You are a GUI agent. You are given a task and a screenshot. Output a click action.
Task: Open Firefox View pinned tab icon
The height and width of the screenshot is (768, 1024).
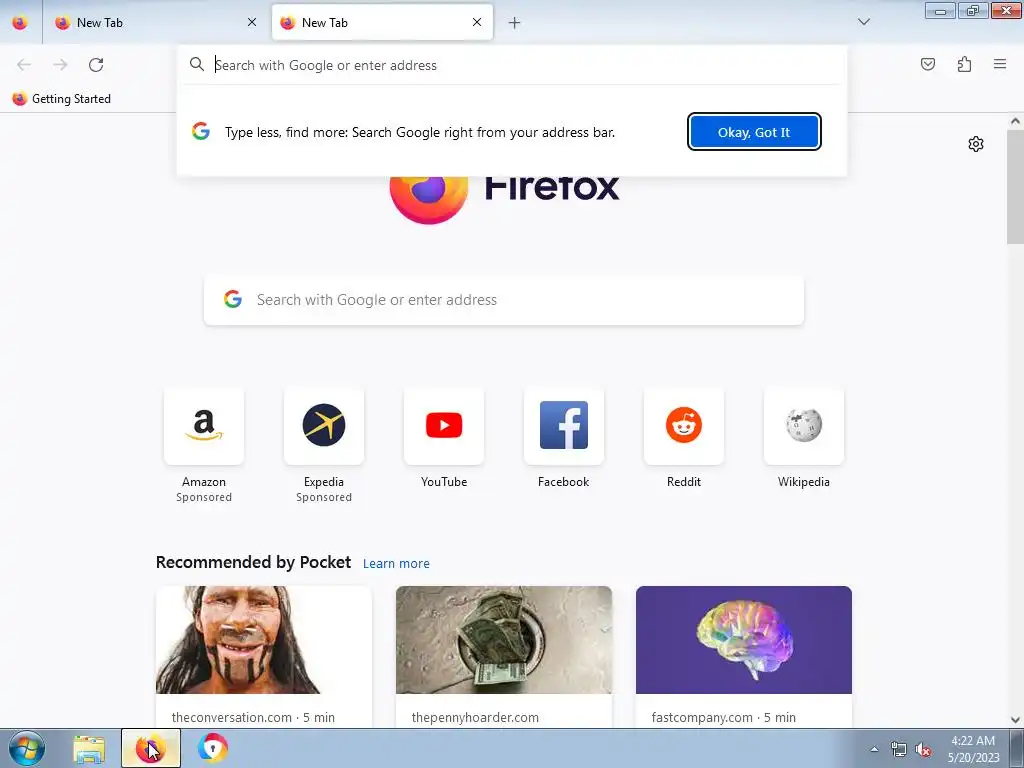click(x=20, y=22)
